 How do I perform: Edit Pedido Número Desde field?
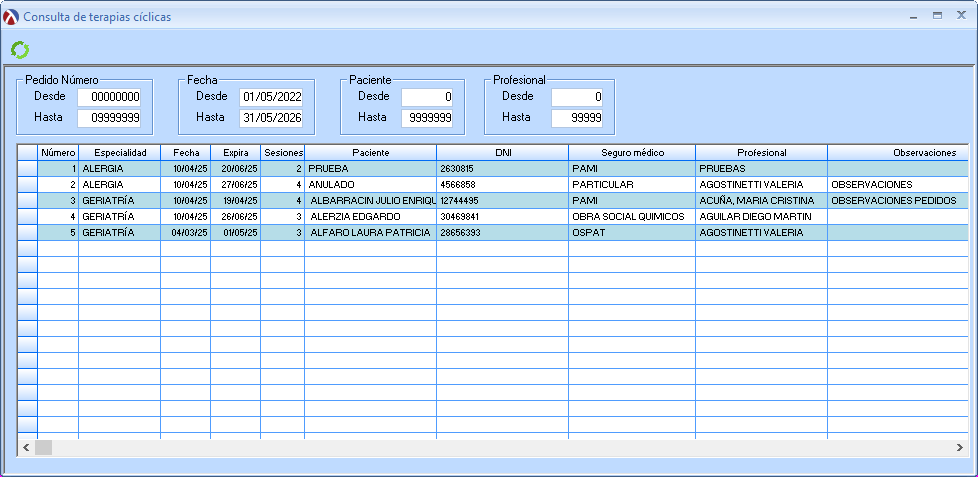(x=109, y=97)
